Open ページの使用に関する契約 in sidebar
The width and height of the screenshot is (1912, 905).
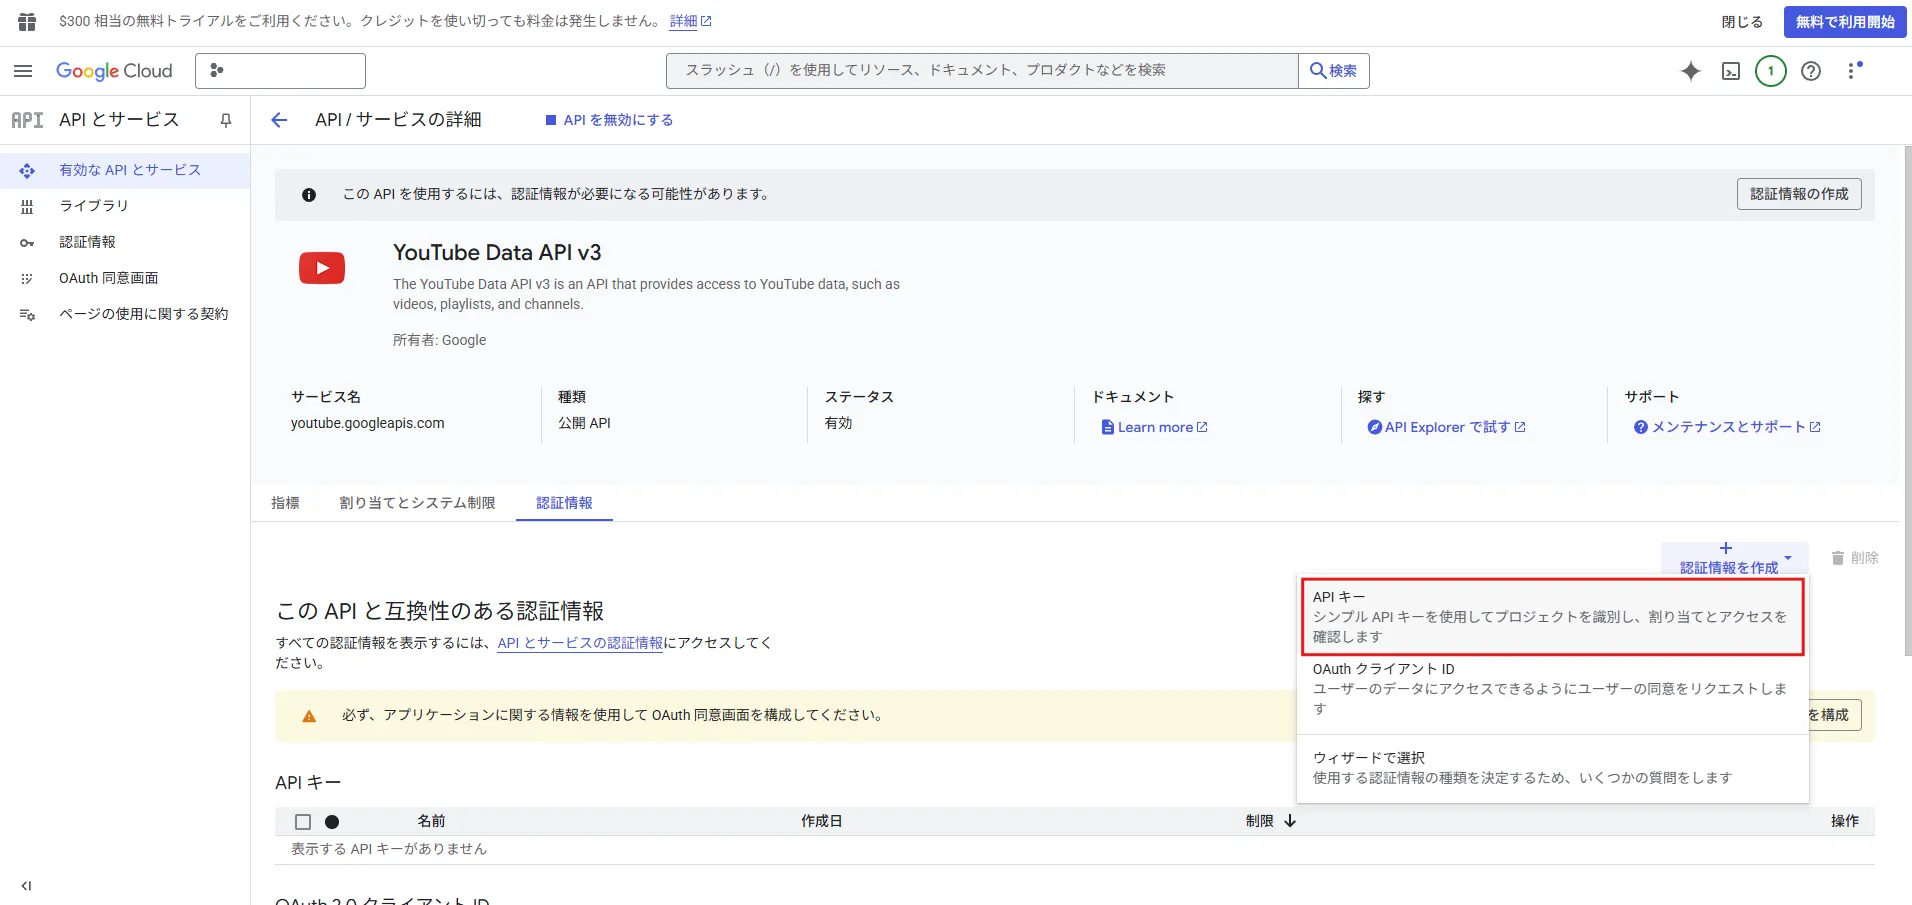(x=125, y=314)
